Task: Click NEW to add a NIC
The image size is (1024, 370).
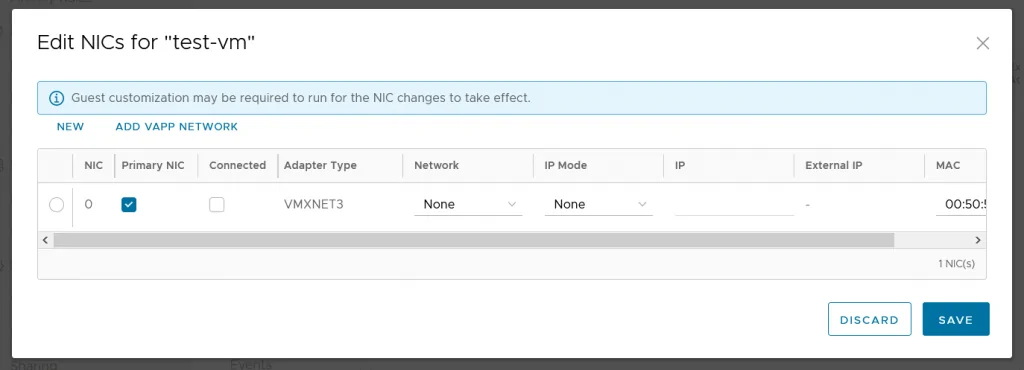Action: pyautogui.click(x=71, y=127)
